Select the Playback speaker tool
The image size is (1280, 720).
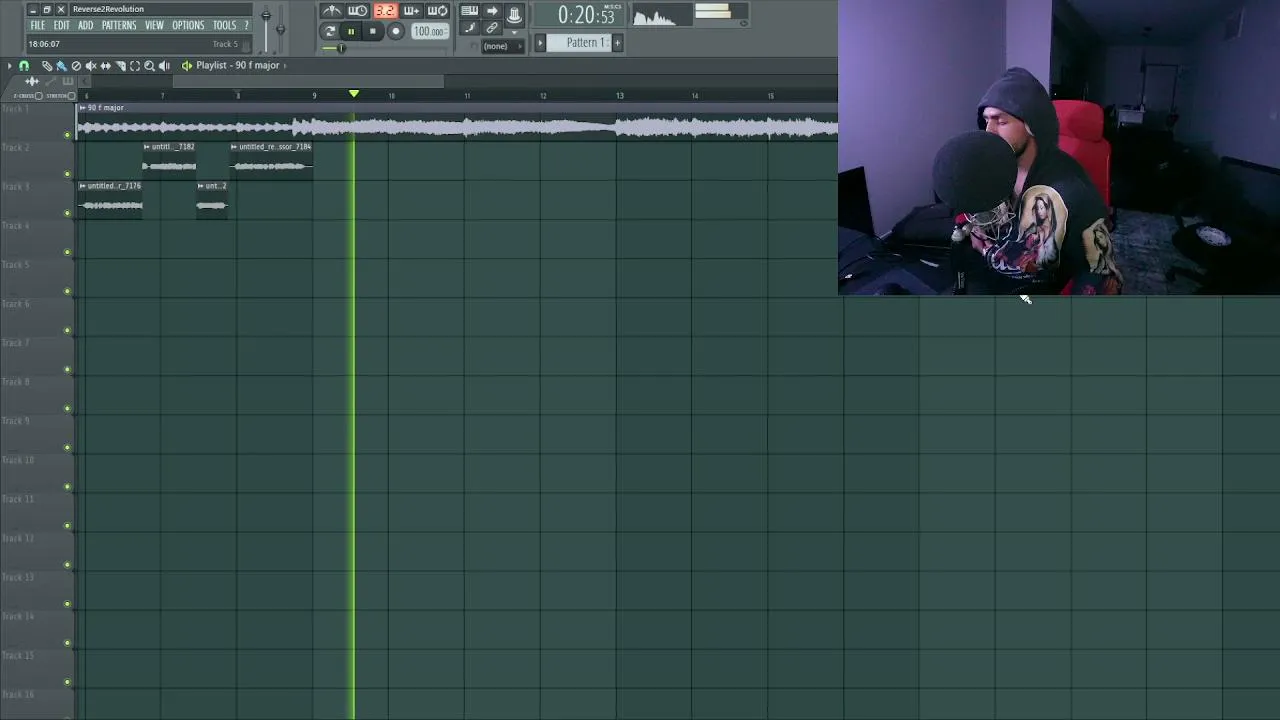tap(165, 66)
